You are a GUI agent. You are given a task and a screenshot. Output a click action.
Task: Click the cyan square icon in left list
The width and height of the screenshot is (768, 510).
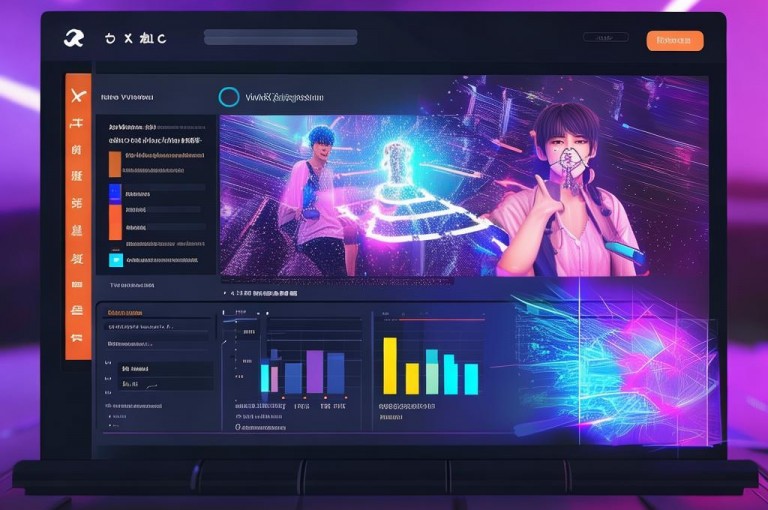tap(116, 260)
